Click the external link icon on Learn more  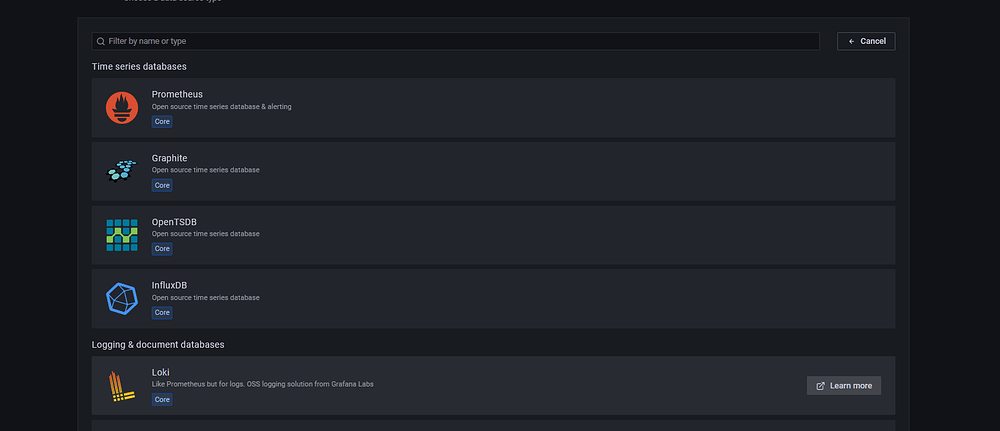coord(821,386)
